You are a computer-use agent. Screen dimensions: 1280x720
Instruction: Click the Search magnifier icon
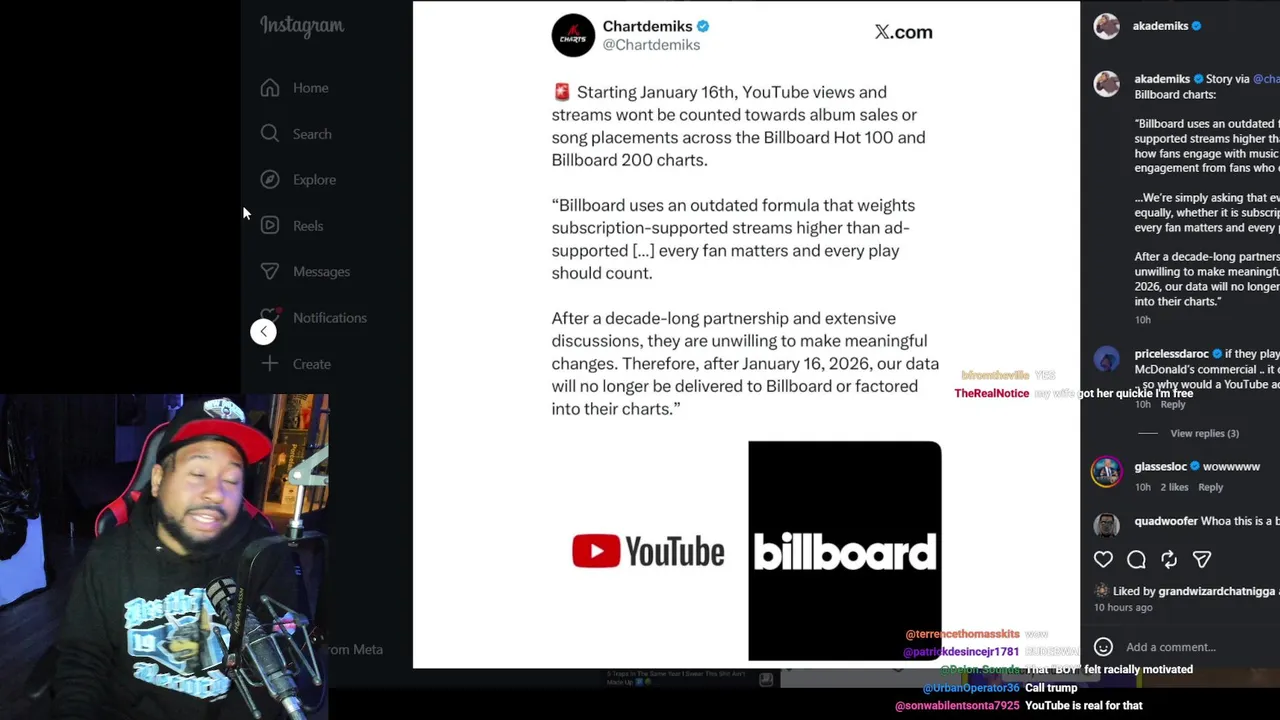tap(270, 134)
